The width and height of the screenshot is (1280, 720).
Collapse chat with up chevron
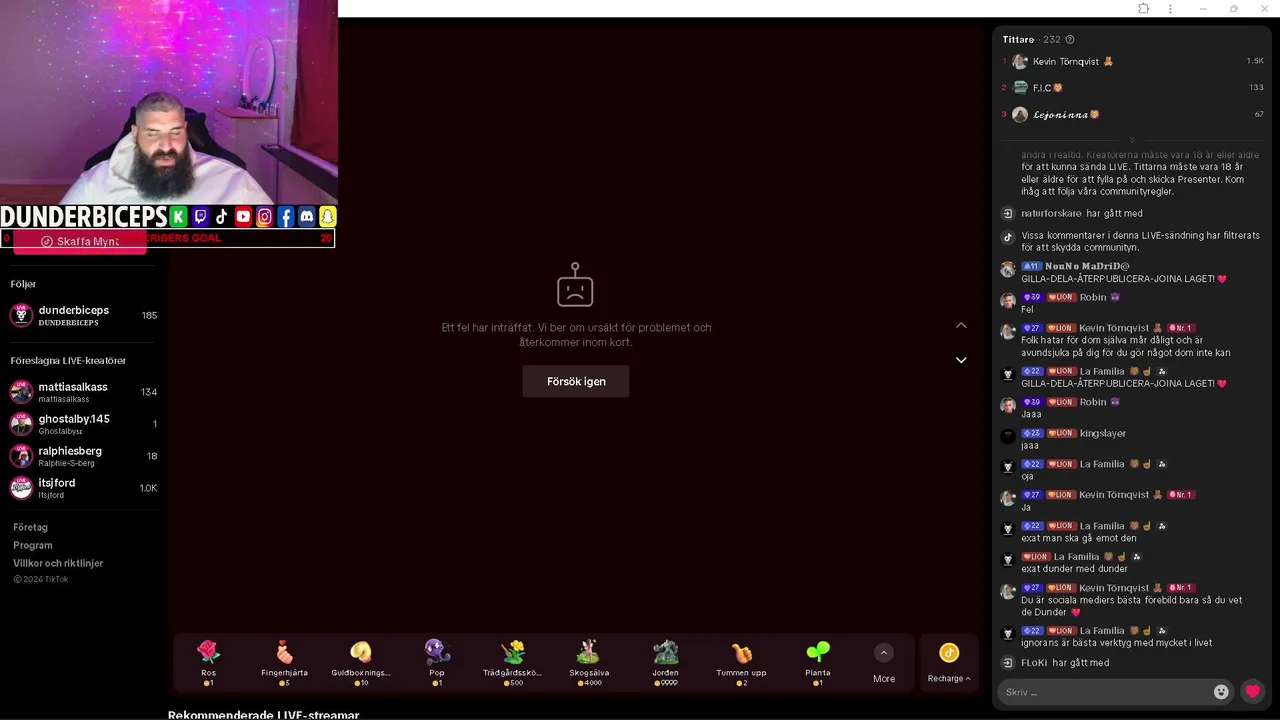click(961, 325)
